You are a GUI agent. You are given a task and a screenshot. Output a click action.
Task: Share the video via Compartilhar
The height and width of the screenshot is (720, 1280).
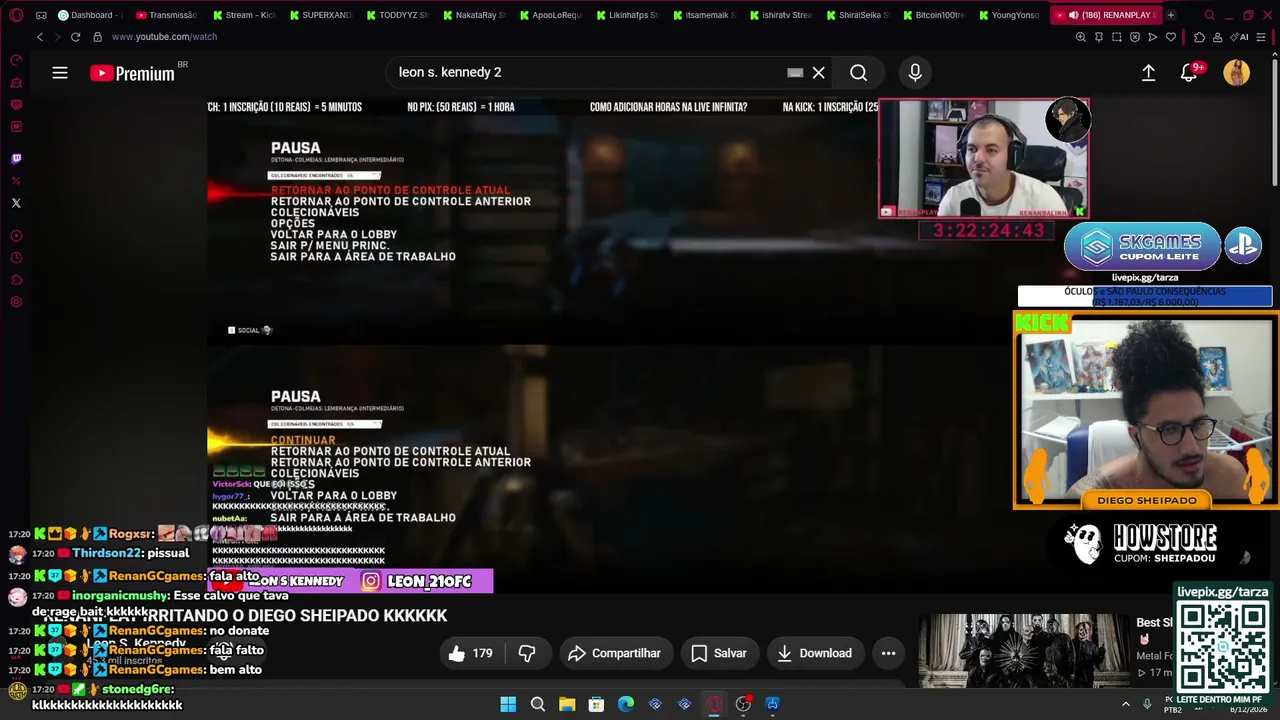[614, 653]
